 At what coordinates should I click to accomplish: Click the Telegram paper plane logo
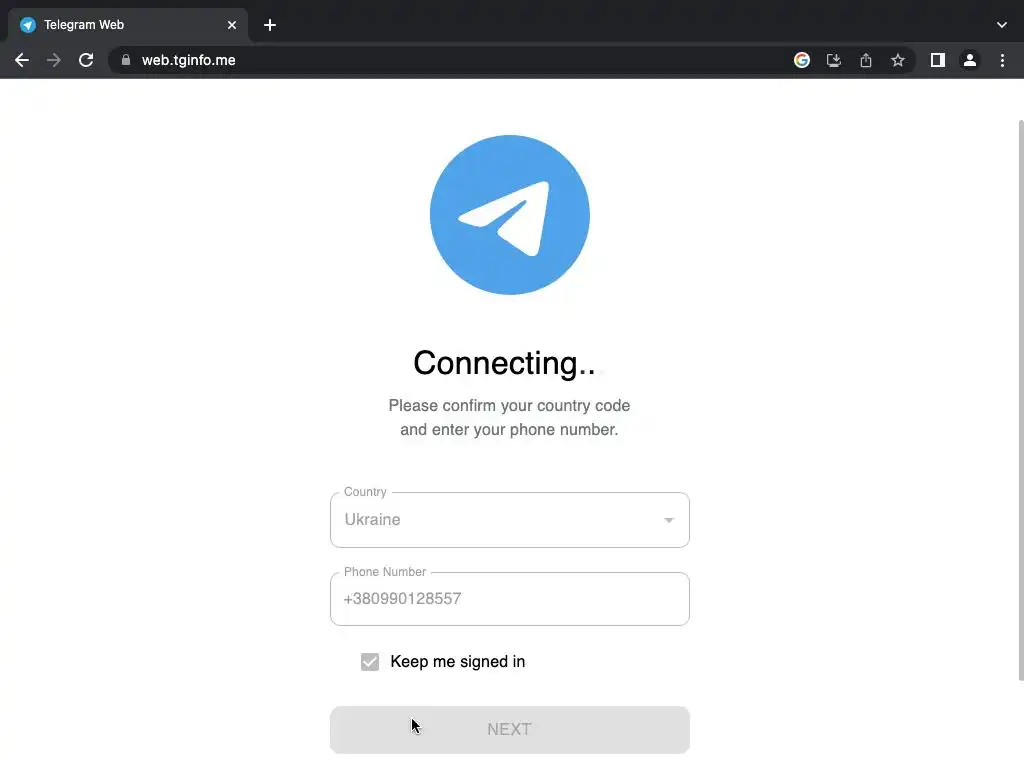pos(509,215)
